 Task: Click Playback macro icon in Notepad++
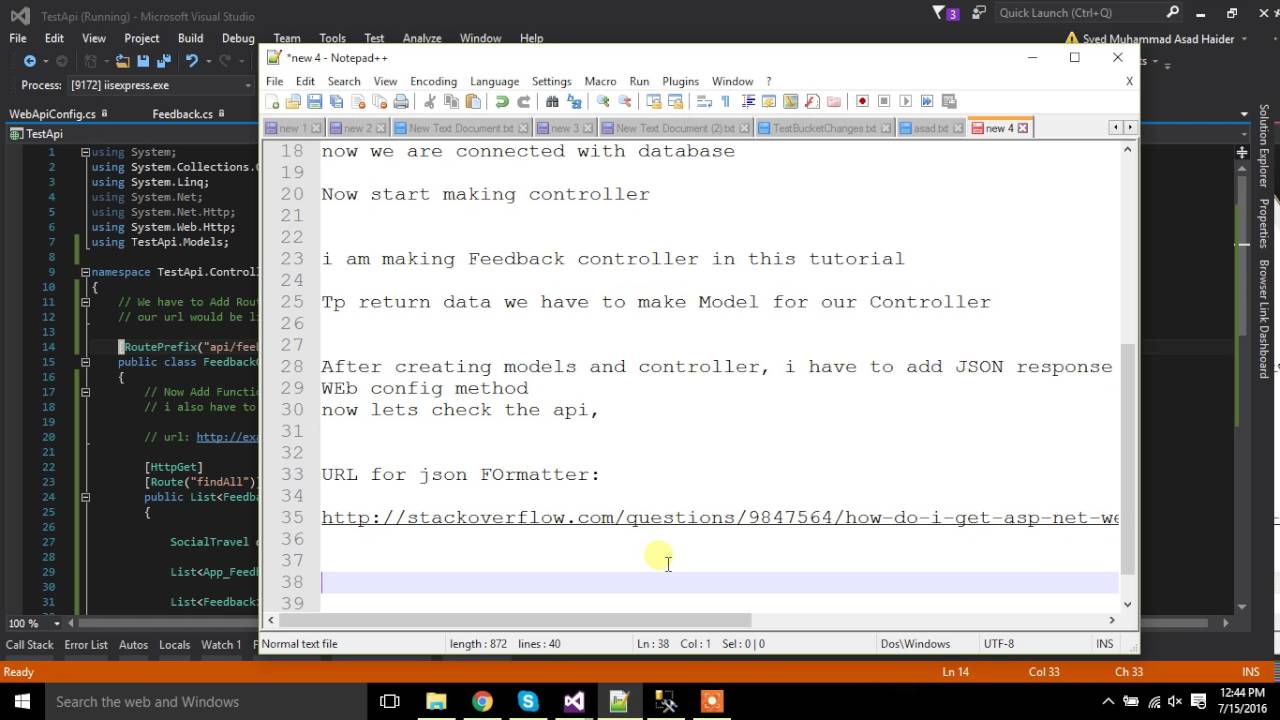point(905,101)
